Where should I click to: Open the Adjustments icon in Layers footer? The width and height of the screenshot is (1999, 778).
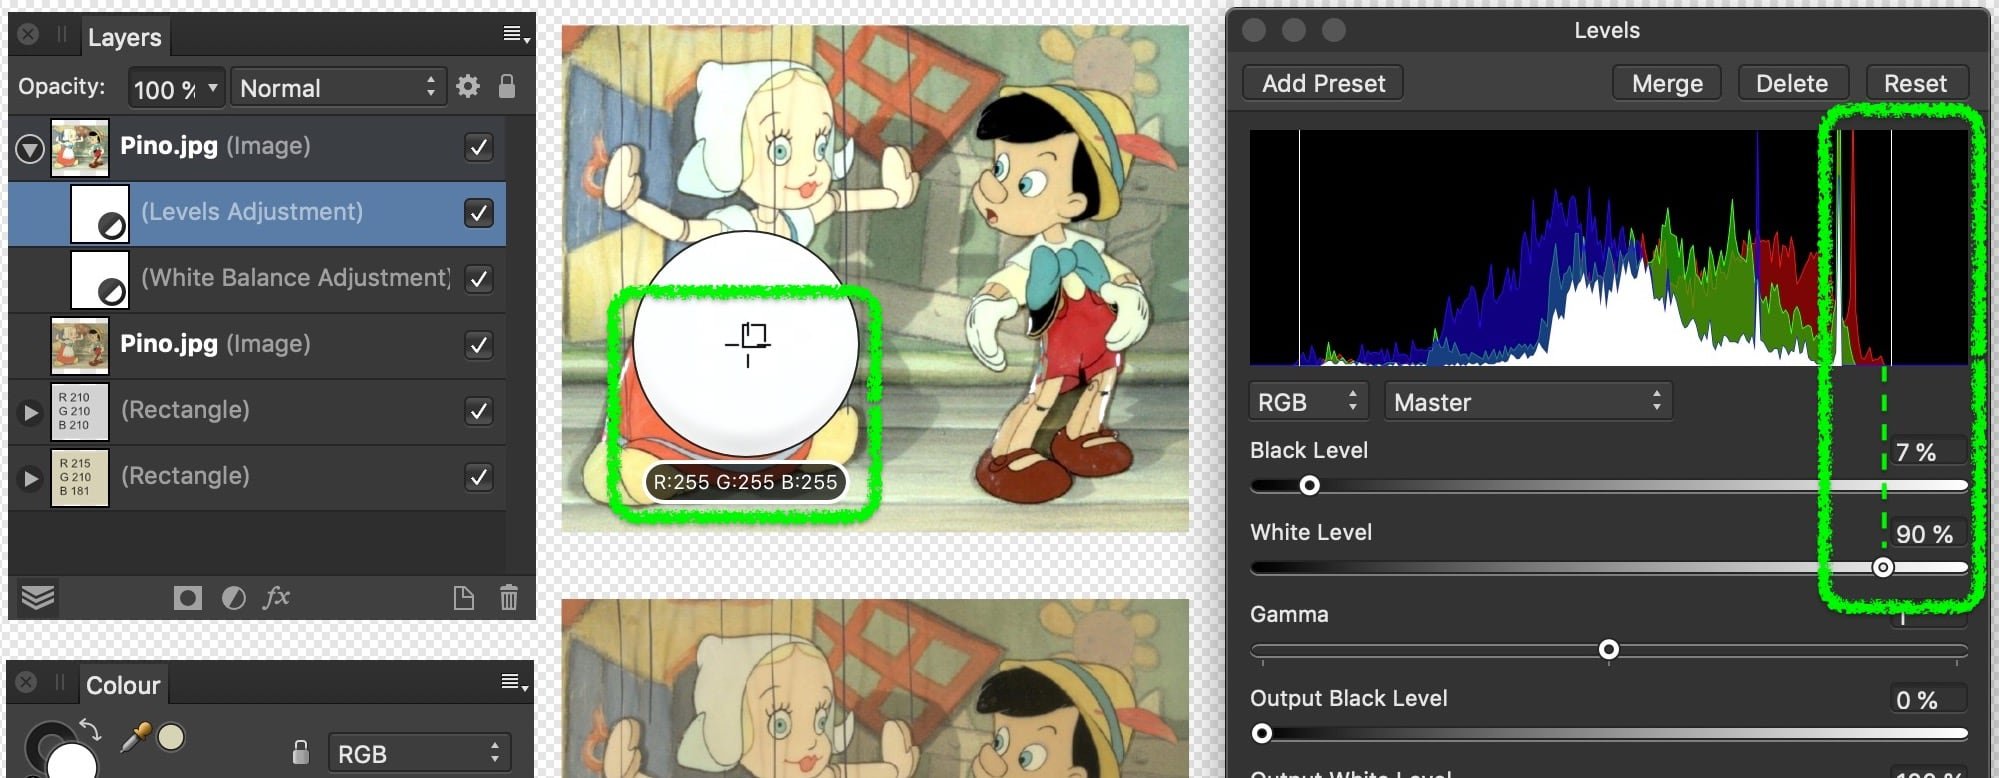point(233,598)
